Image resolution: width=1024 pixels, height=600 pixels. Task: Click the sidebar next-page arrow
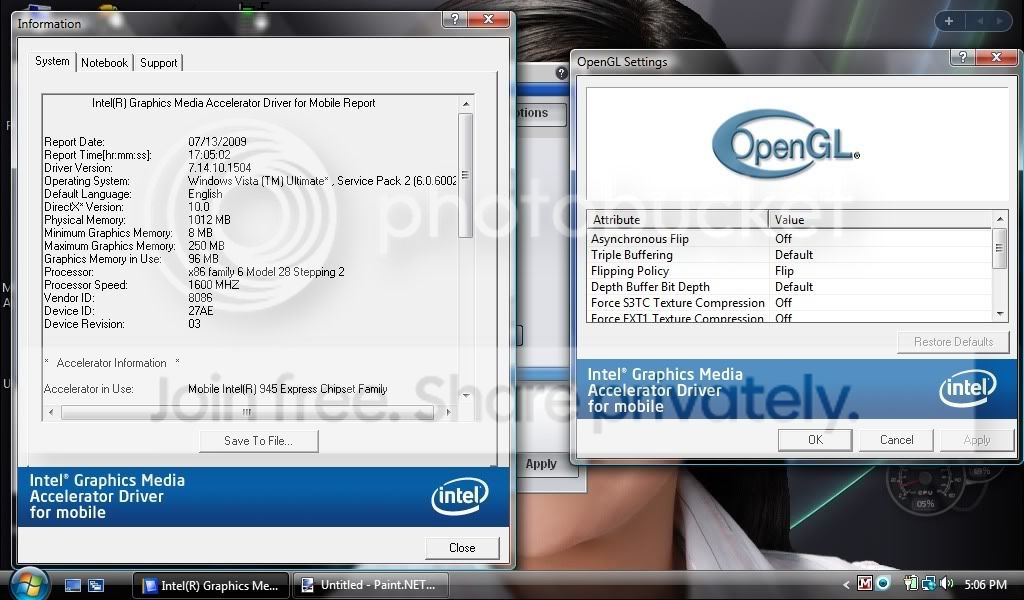[x=1000, y=21]
